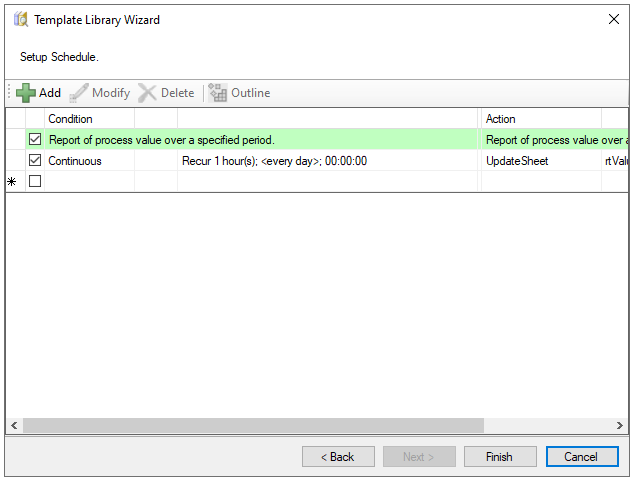Select the Recur 1 hour(s) schedule cell

tap(327, 161)
